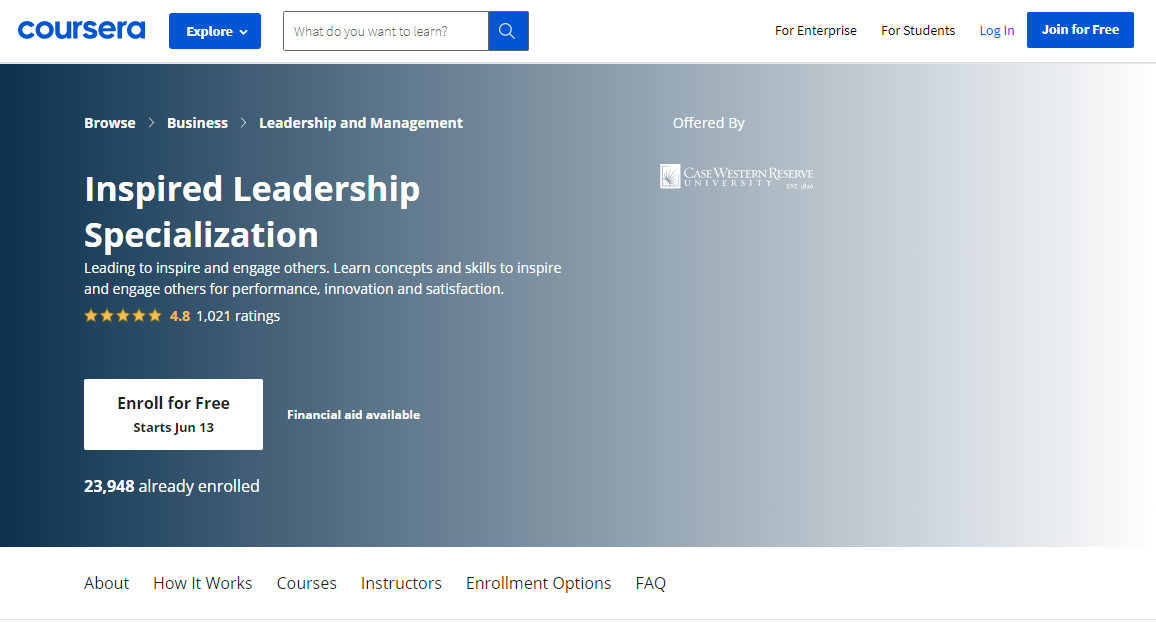1156x622 pixels.
Task: Click Enroll for Free
Action: (x=173, y=413)
